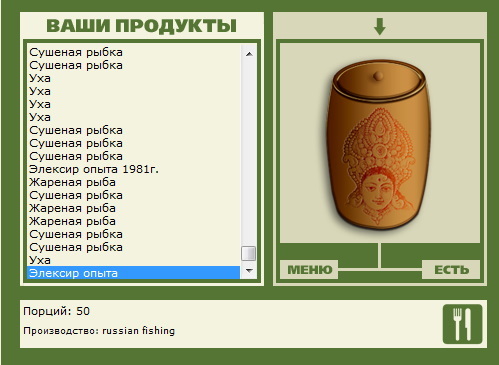Select the last Уха item above Элексир опыта
Viewport: 499px width, 365px height.
click(x=133, y=260)
